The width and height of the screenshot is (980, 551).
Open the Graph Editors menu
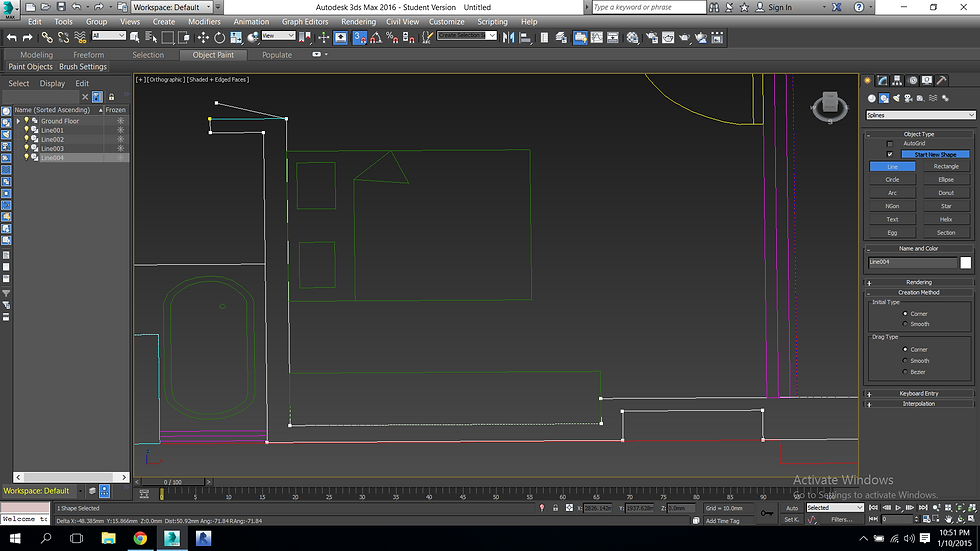(304, 21)
